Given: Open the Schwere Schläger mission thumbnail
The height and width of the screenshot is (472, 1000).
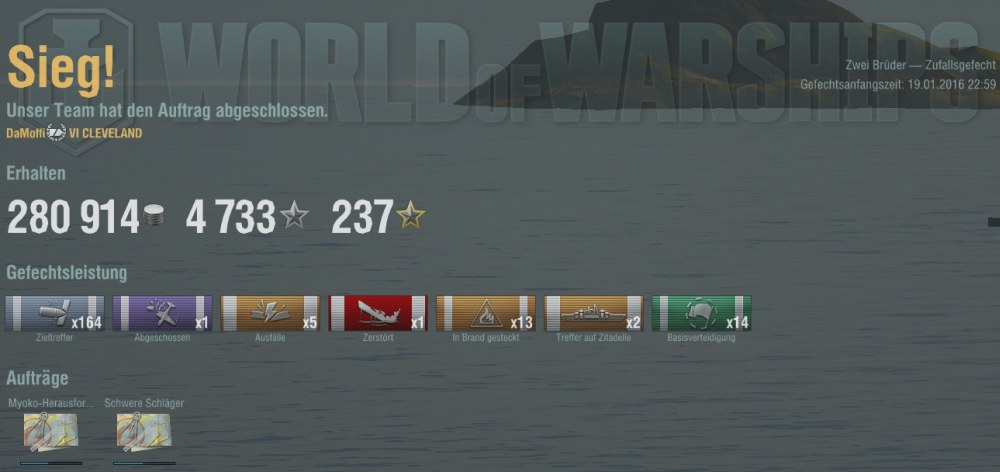Looking at the screenshot, I should point(144,432).
